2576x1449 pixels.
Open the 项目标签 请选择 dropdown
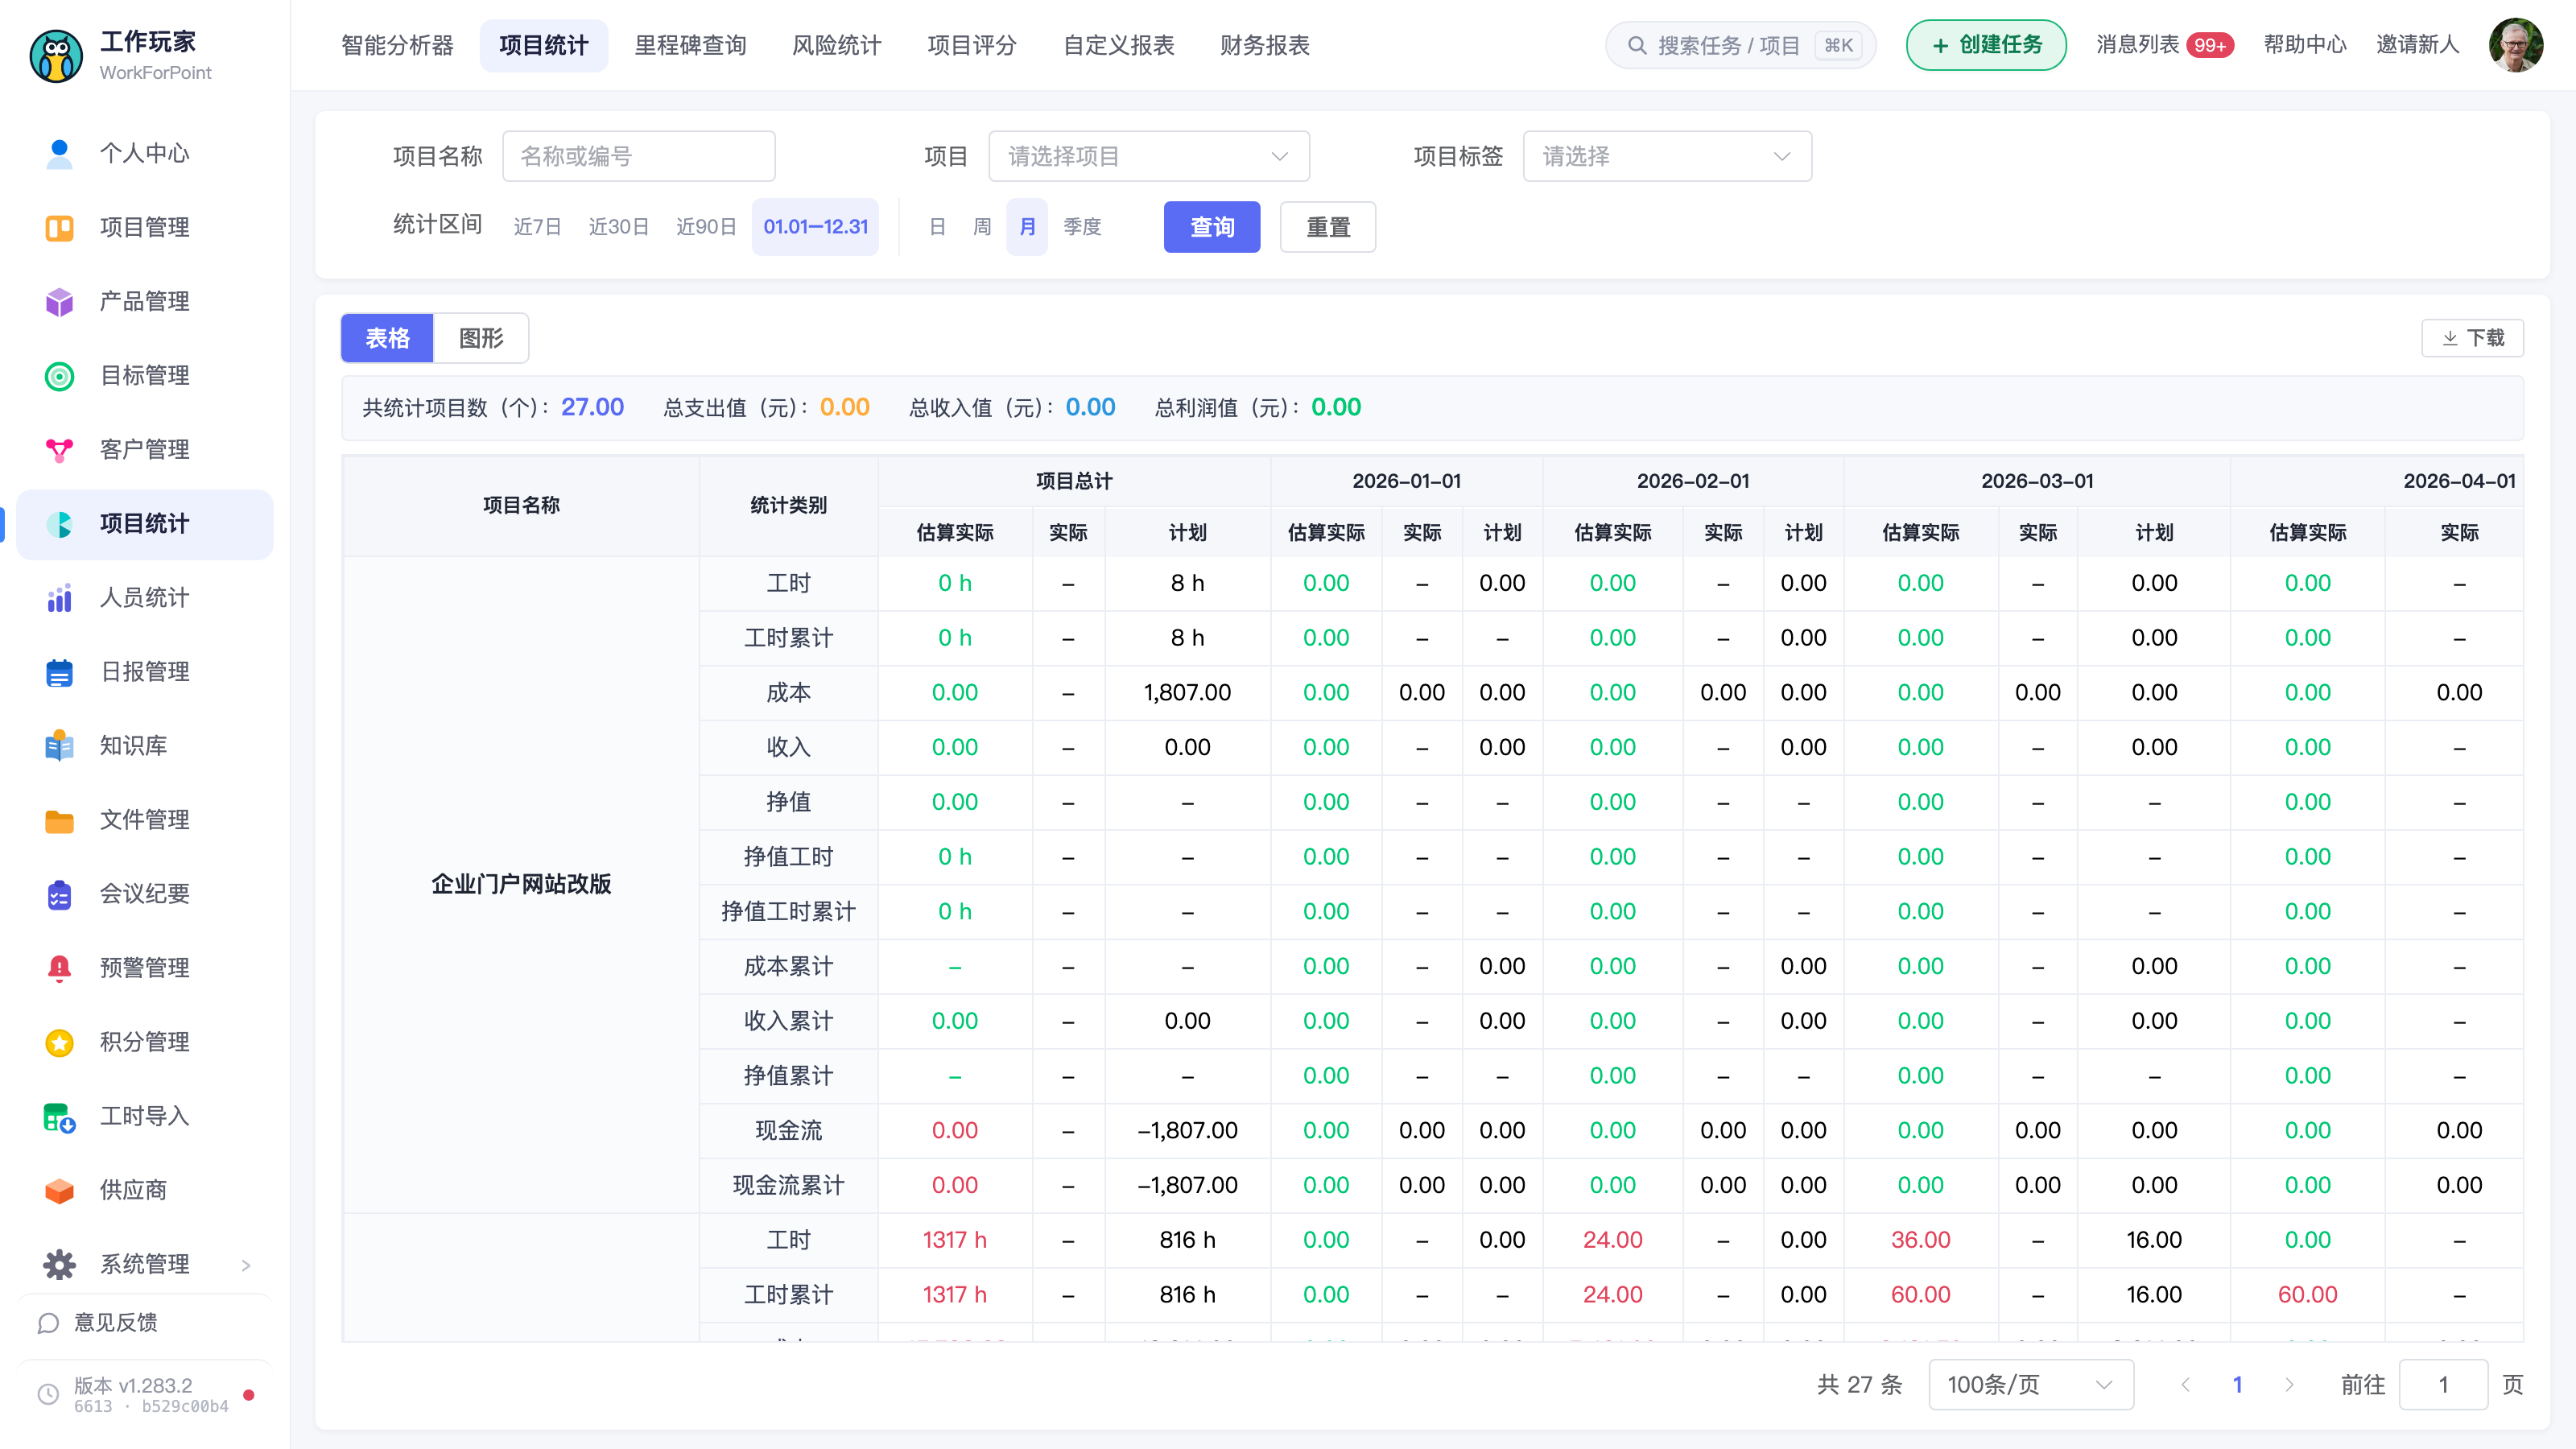pyautogui.click(x=1667, y=156)
